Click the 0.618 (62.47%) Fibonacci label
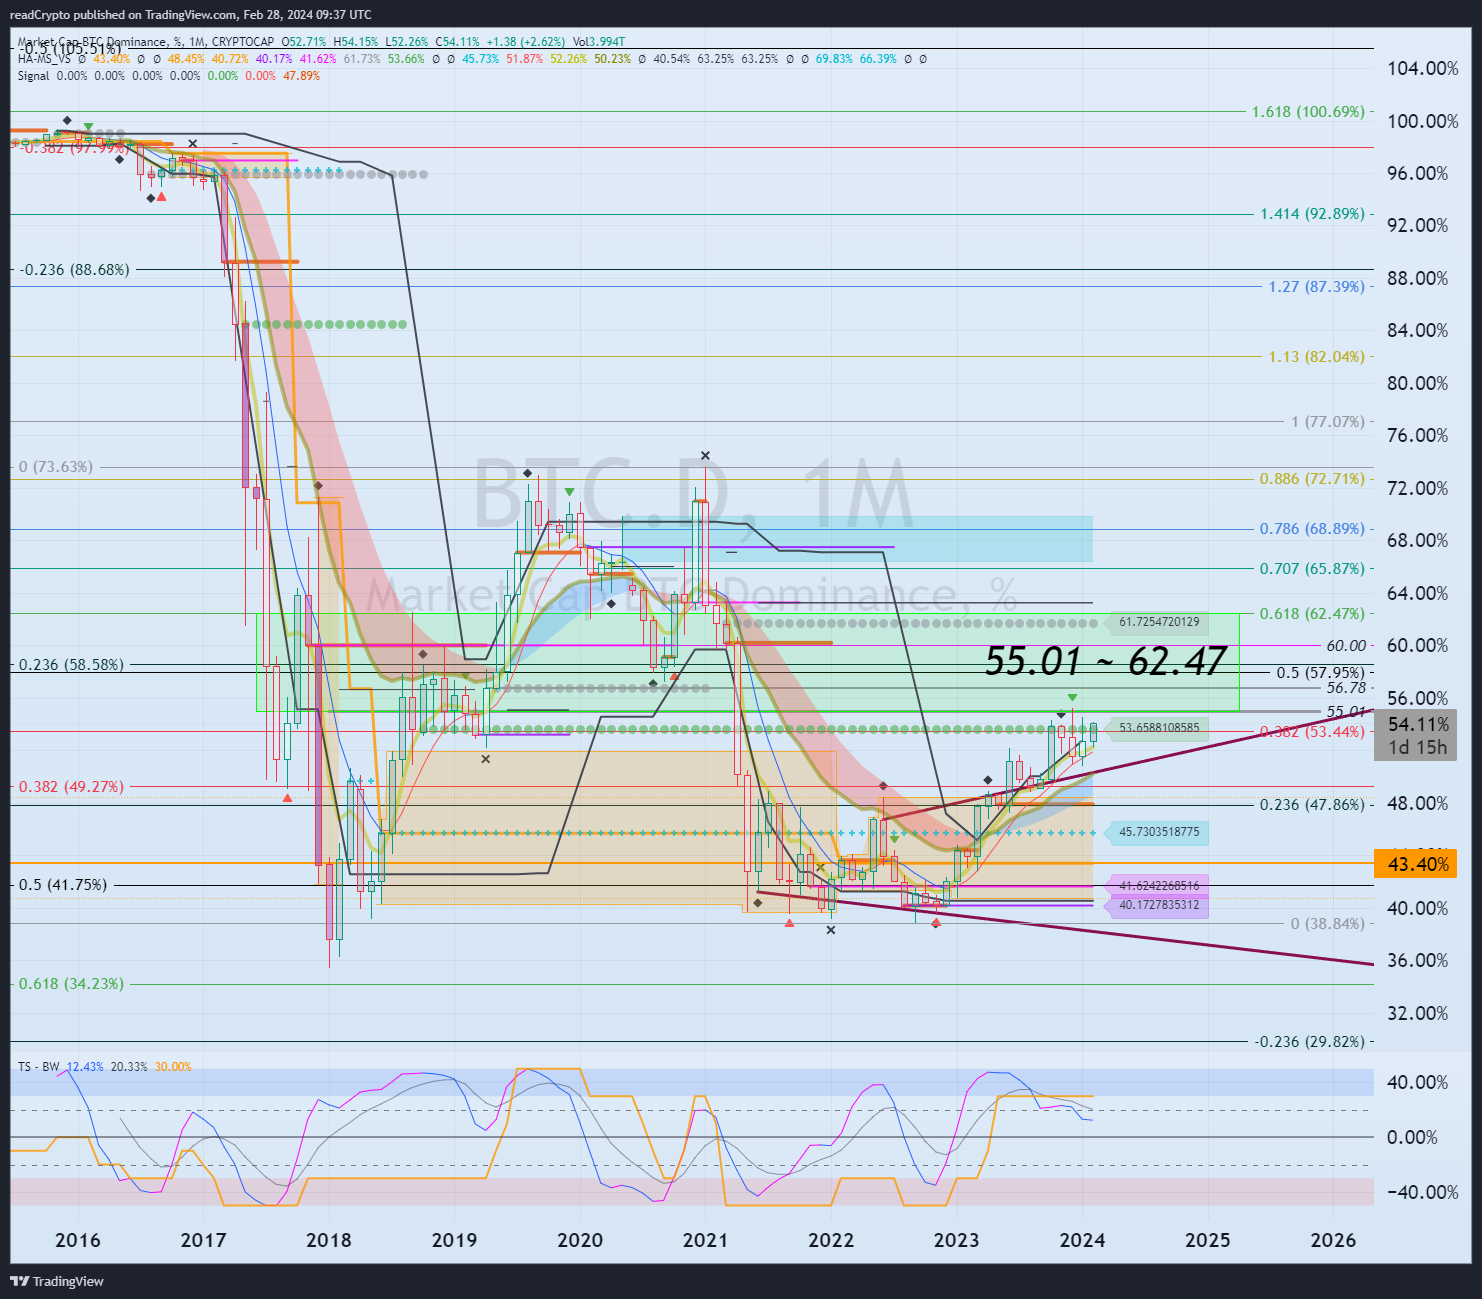The width and height of the screenshot is (1482, 1299). [x=1312, y=613]
